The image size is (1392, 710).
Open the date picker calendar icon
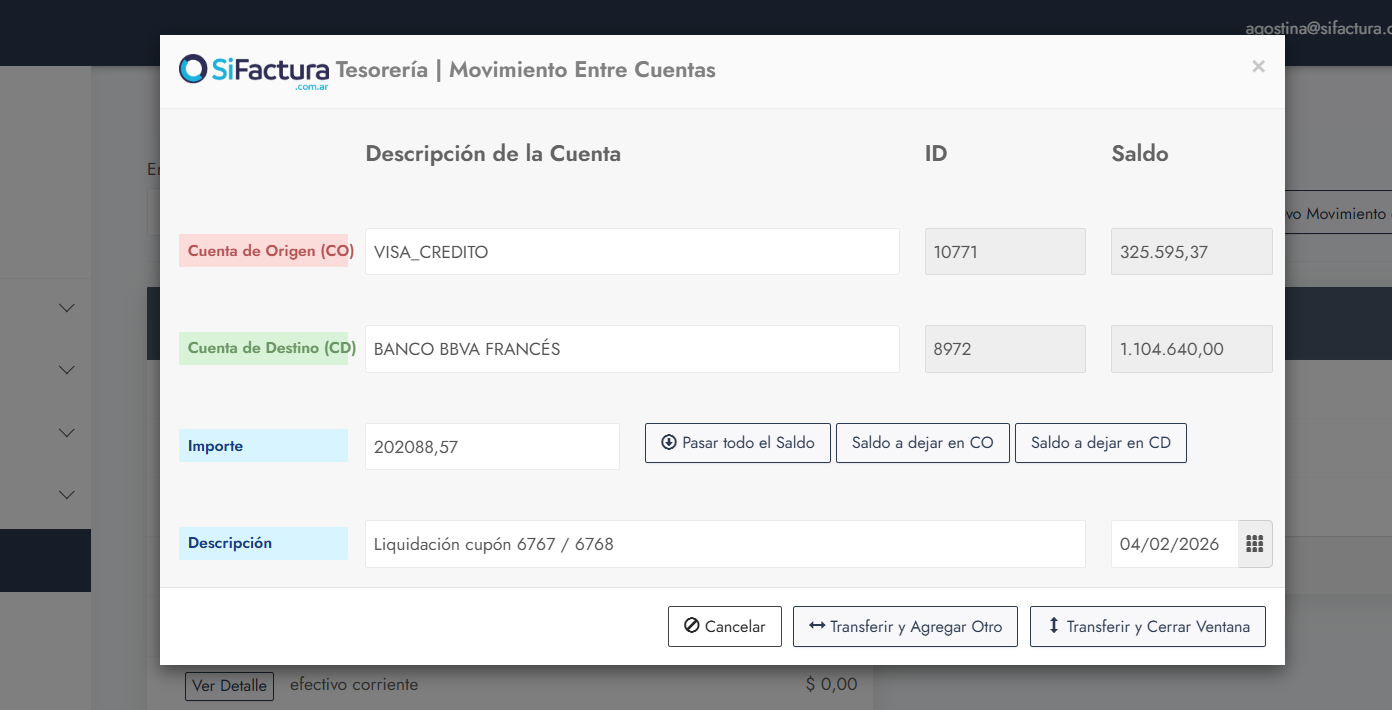[x=1255, y=544]
